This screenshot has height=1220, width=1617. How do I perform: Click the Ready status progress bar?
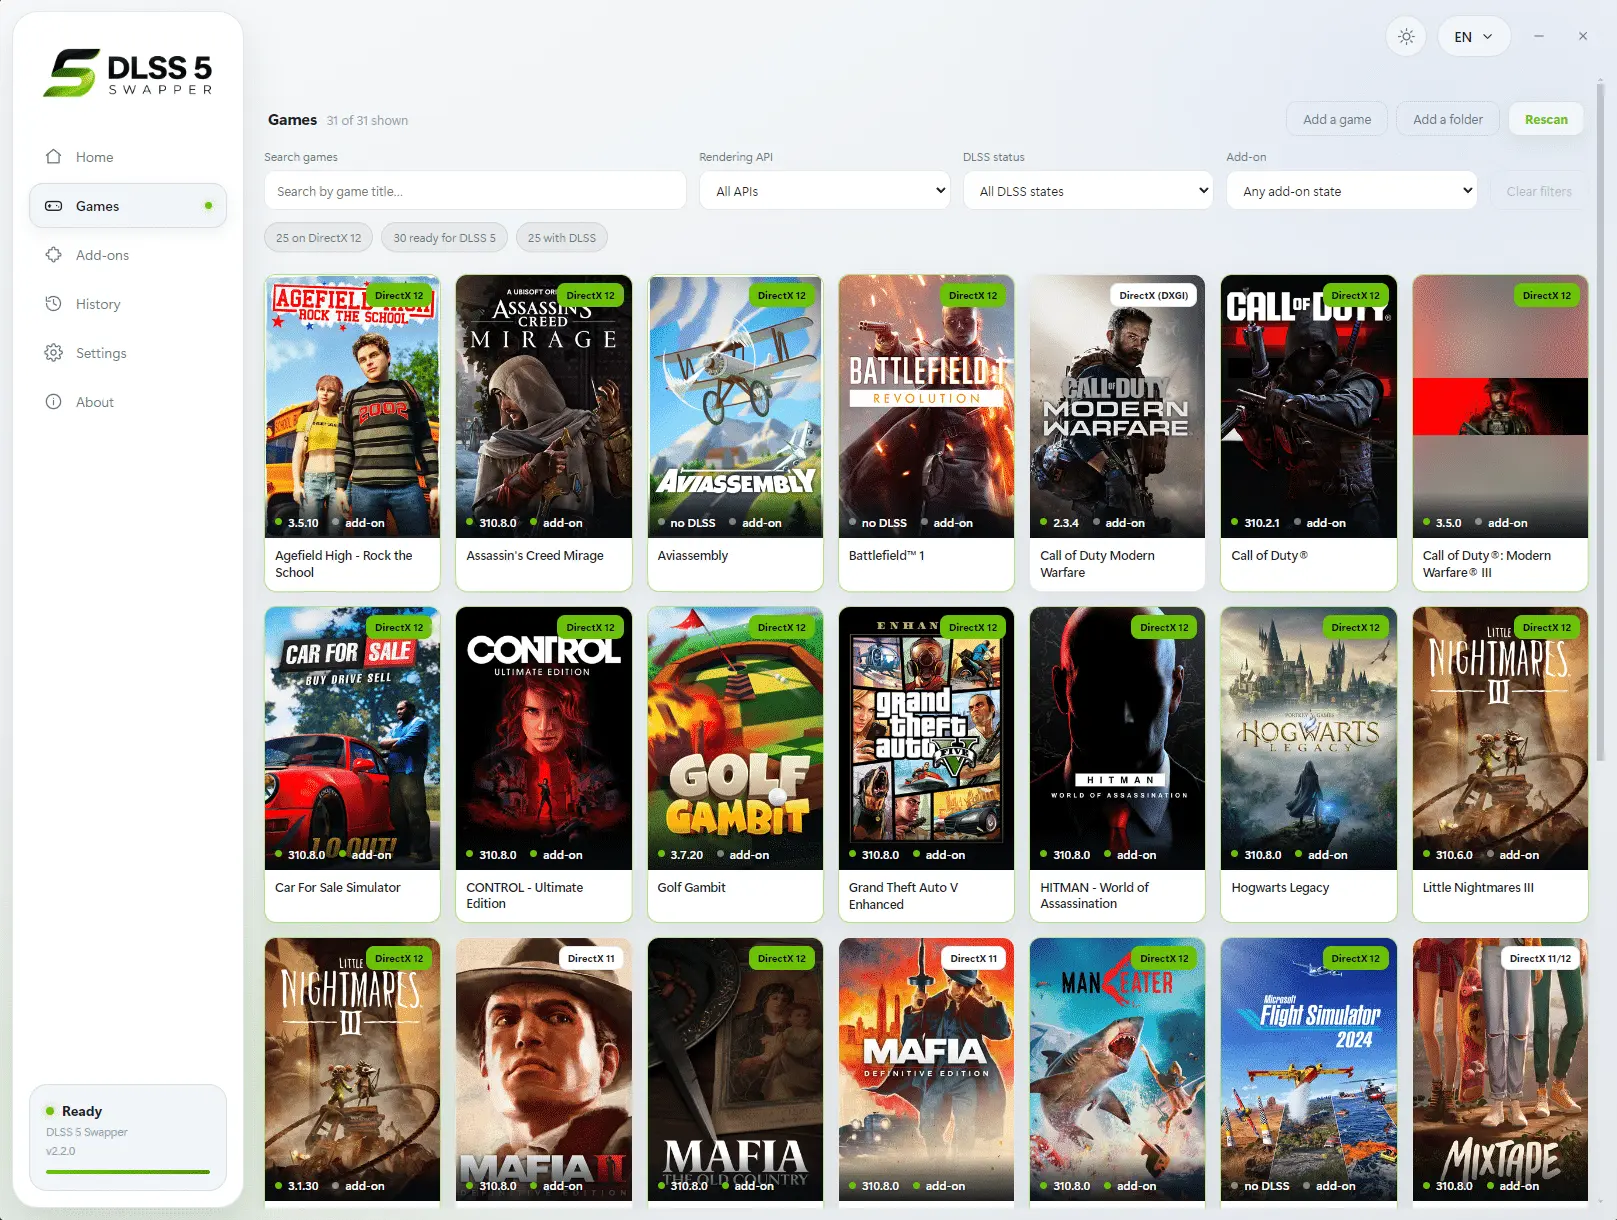128,1171
